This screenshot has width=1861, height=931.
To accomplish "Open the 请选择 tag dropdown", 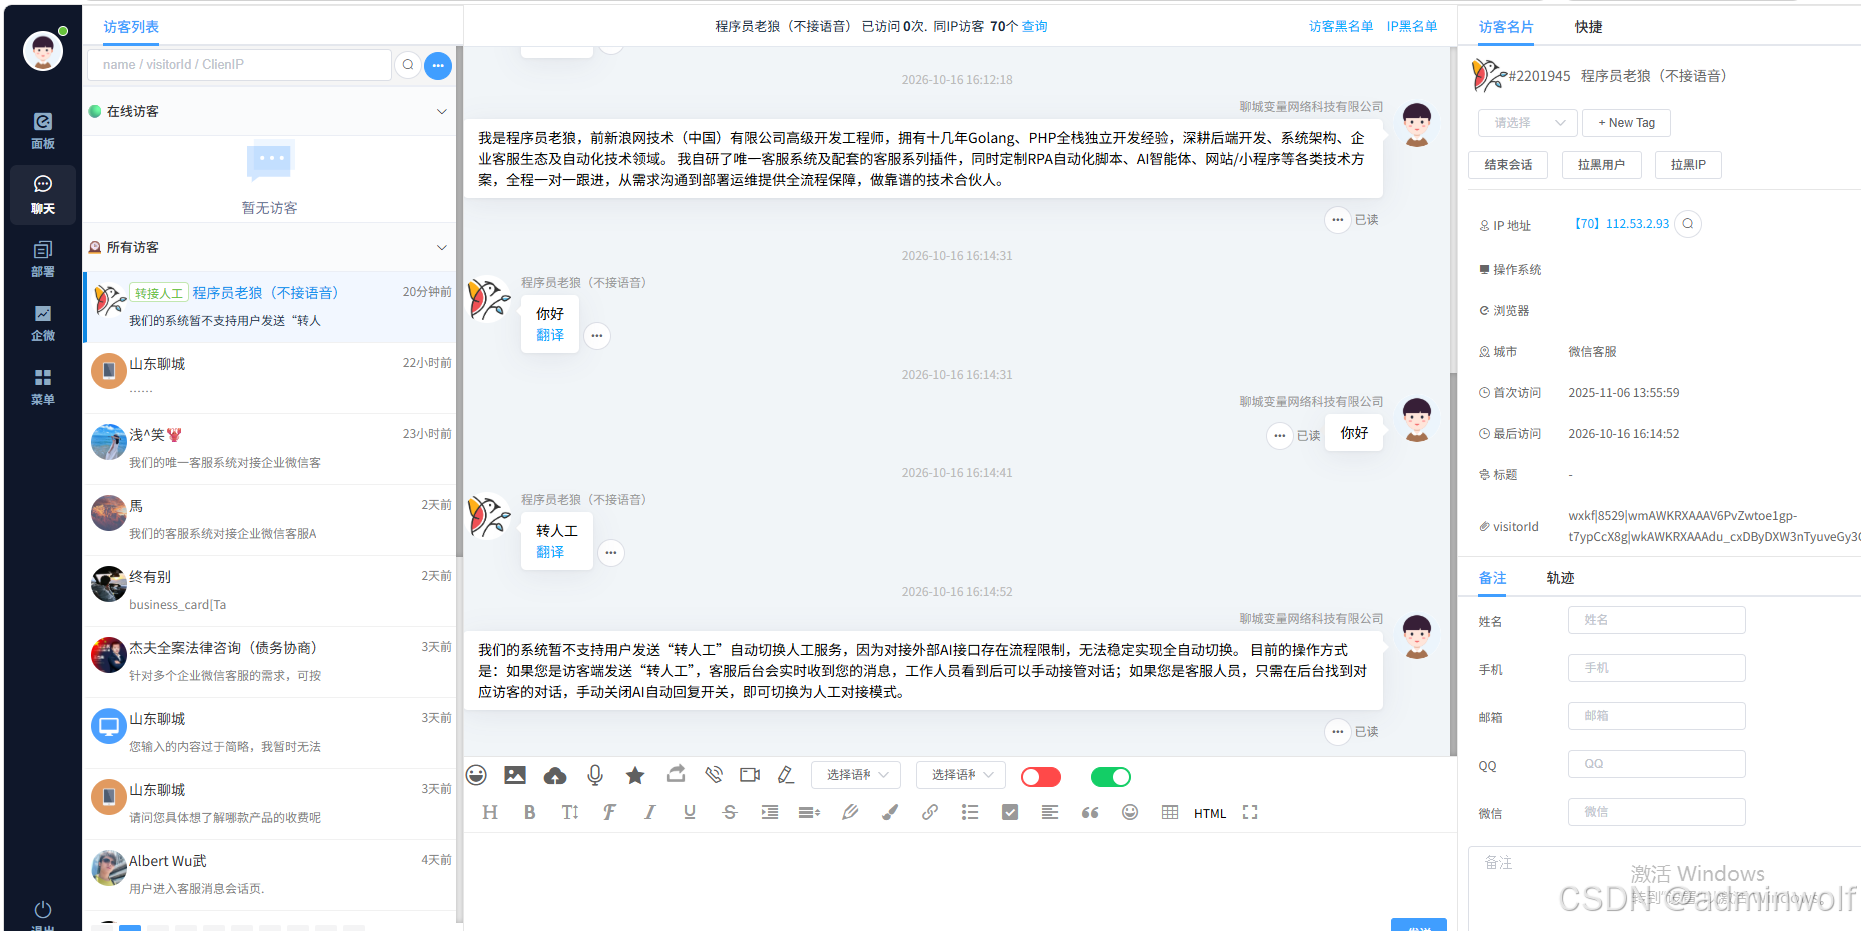I will [1528, 123].
